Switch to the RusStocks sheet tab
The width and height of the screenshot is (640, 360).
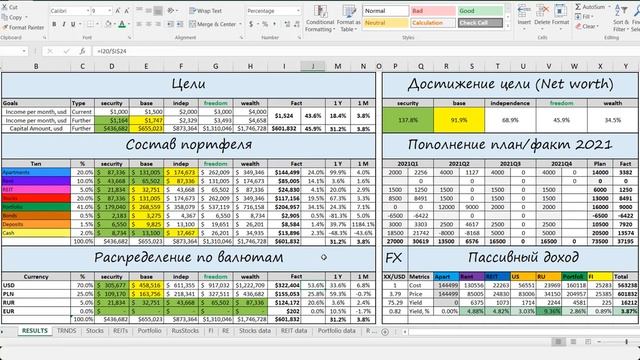pyautogui.click(x=185, y=331)
